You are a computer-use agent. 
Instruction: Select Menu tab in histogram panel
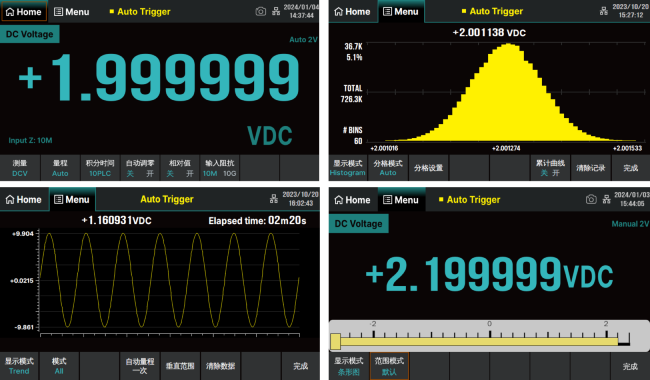401,12
